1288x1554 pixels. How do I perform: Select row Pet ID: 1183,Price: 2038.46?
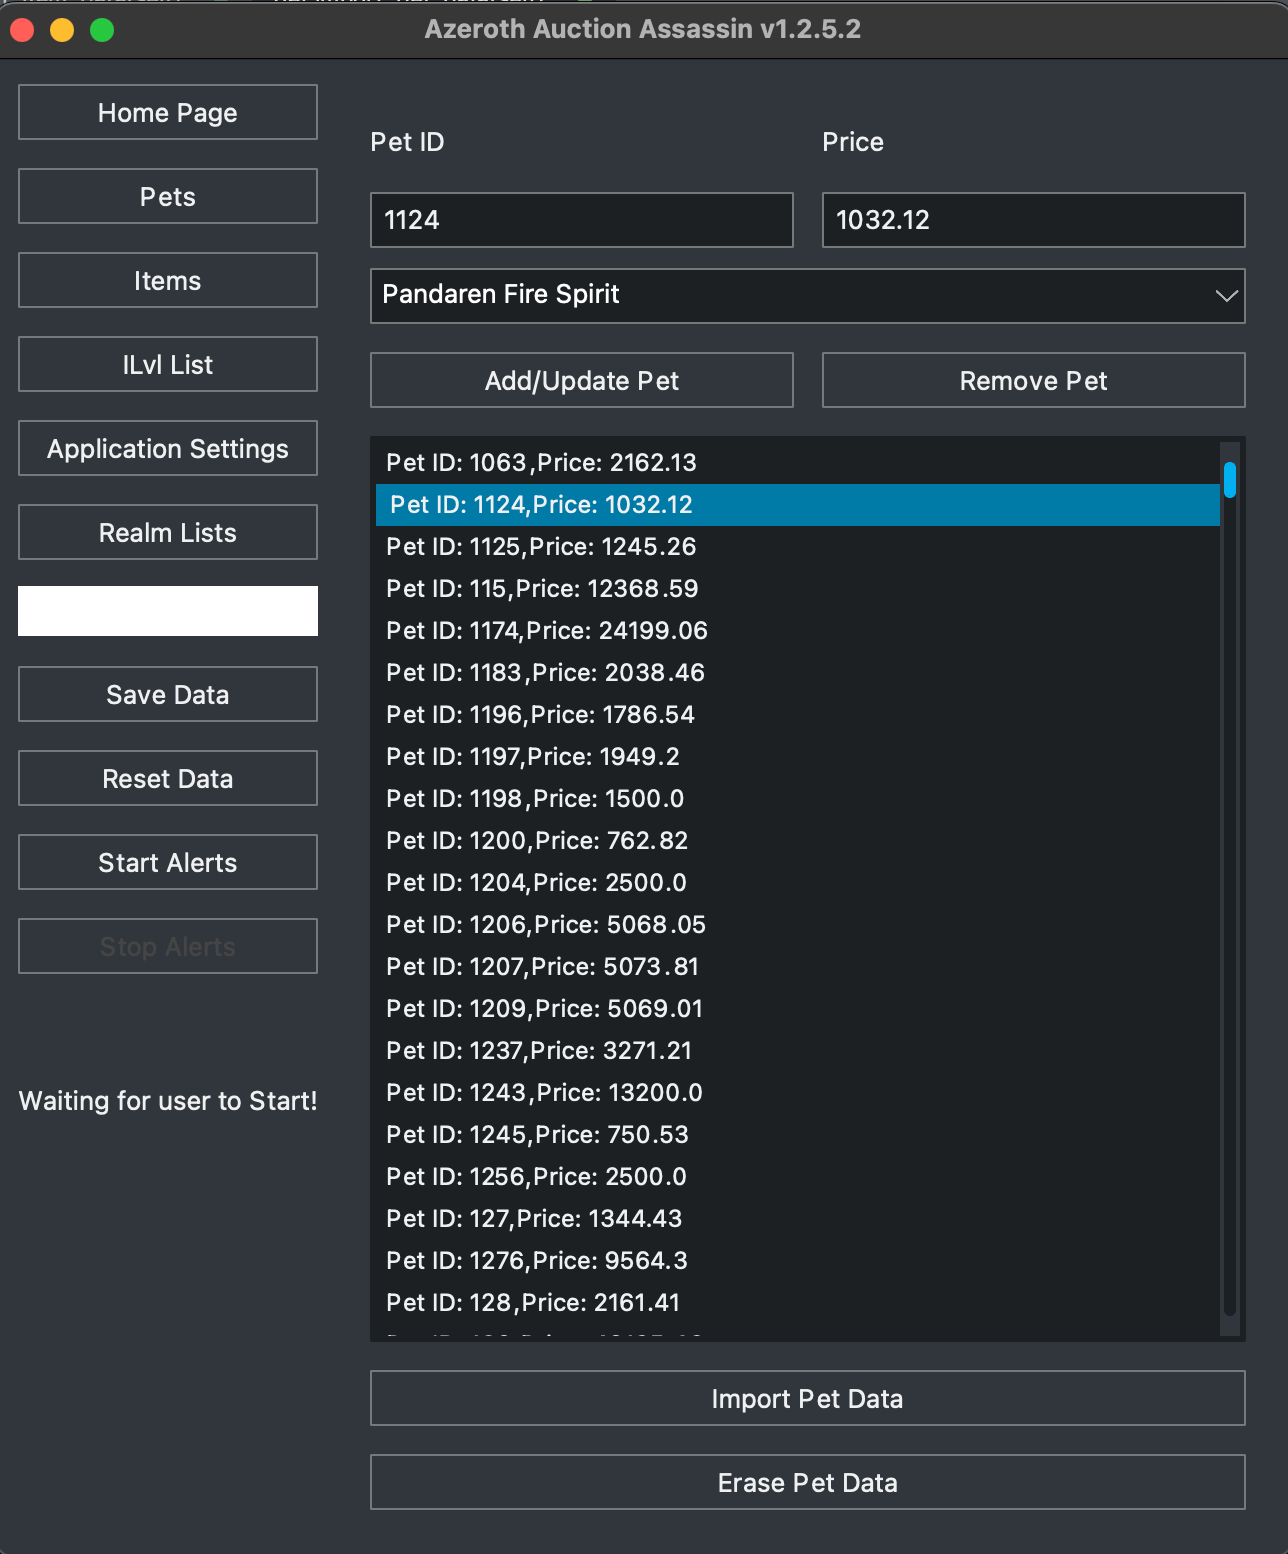[x=798, y=673]
